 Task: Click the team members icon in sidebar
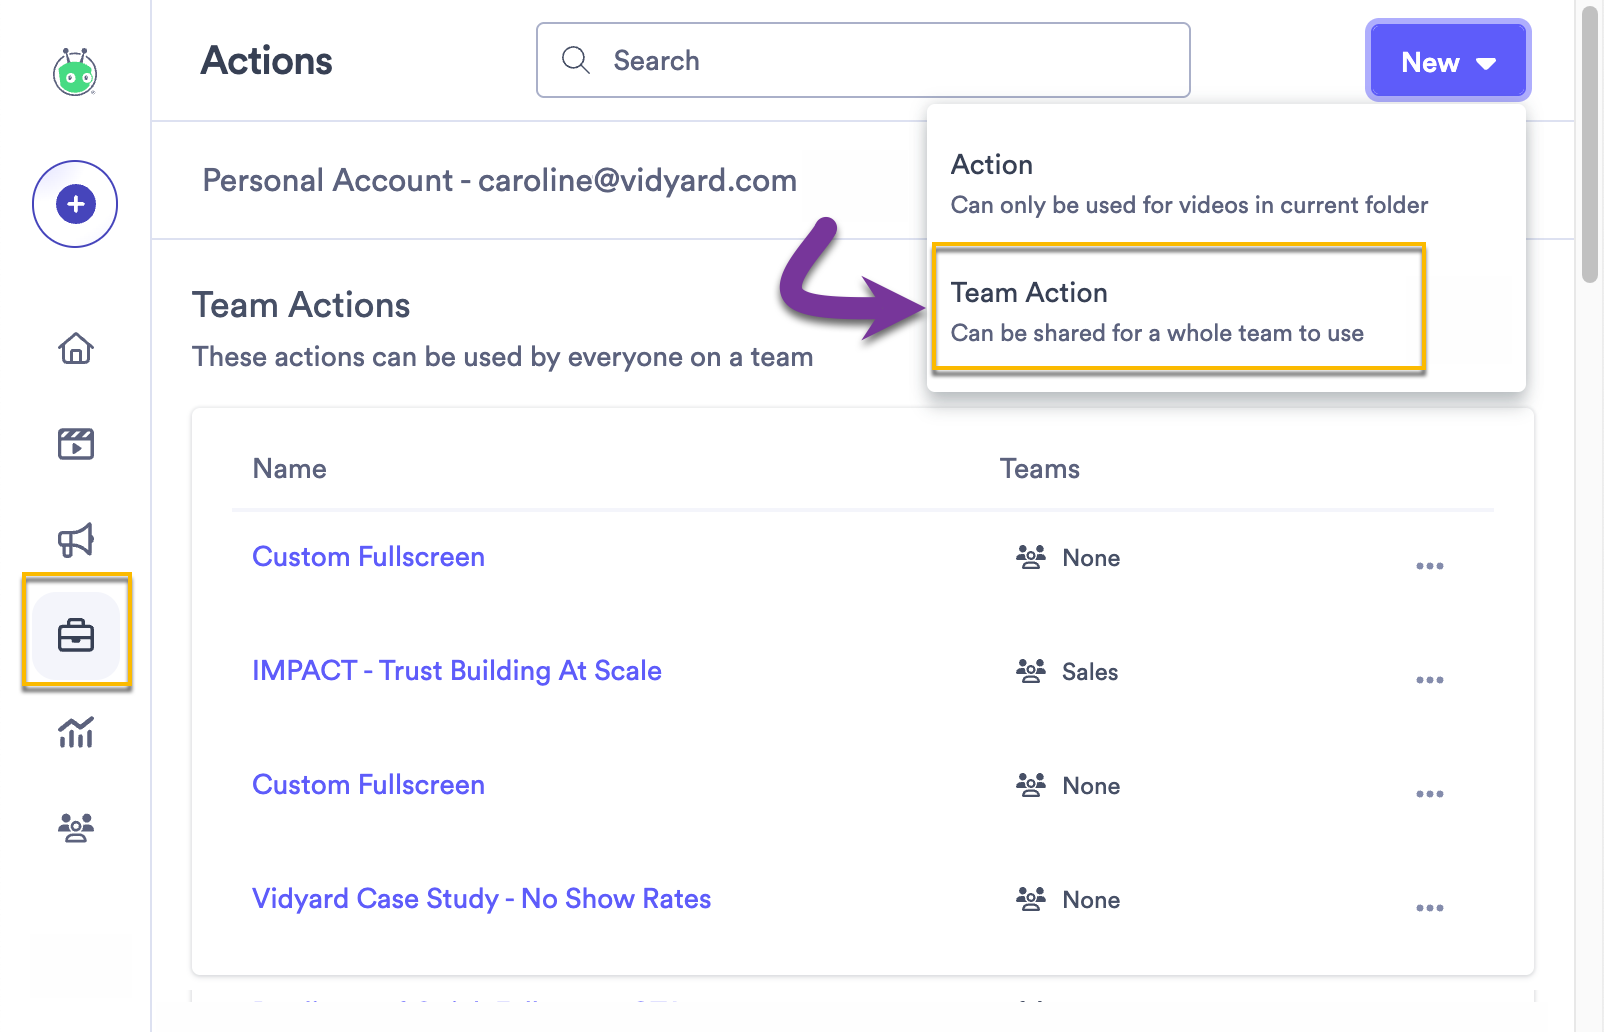point(75,827)
